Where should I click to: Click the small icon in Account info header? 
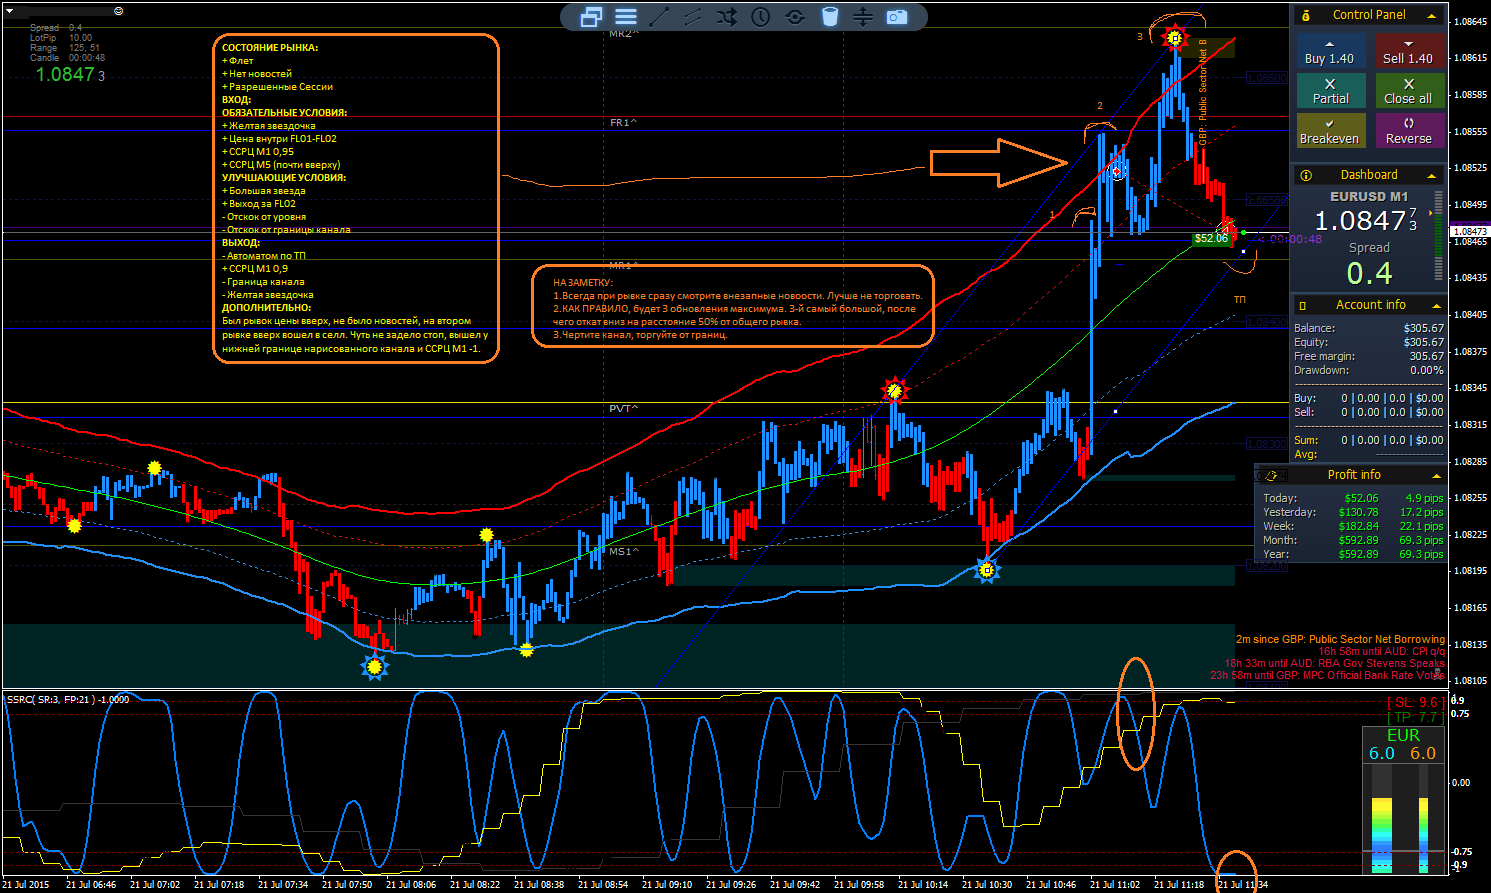point(1303,305)
